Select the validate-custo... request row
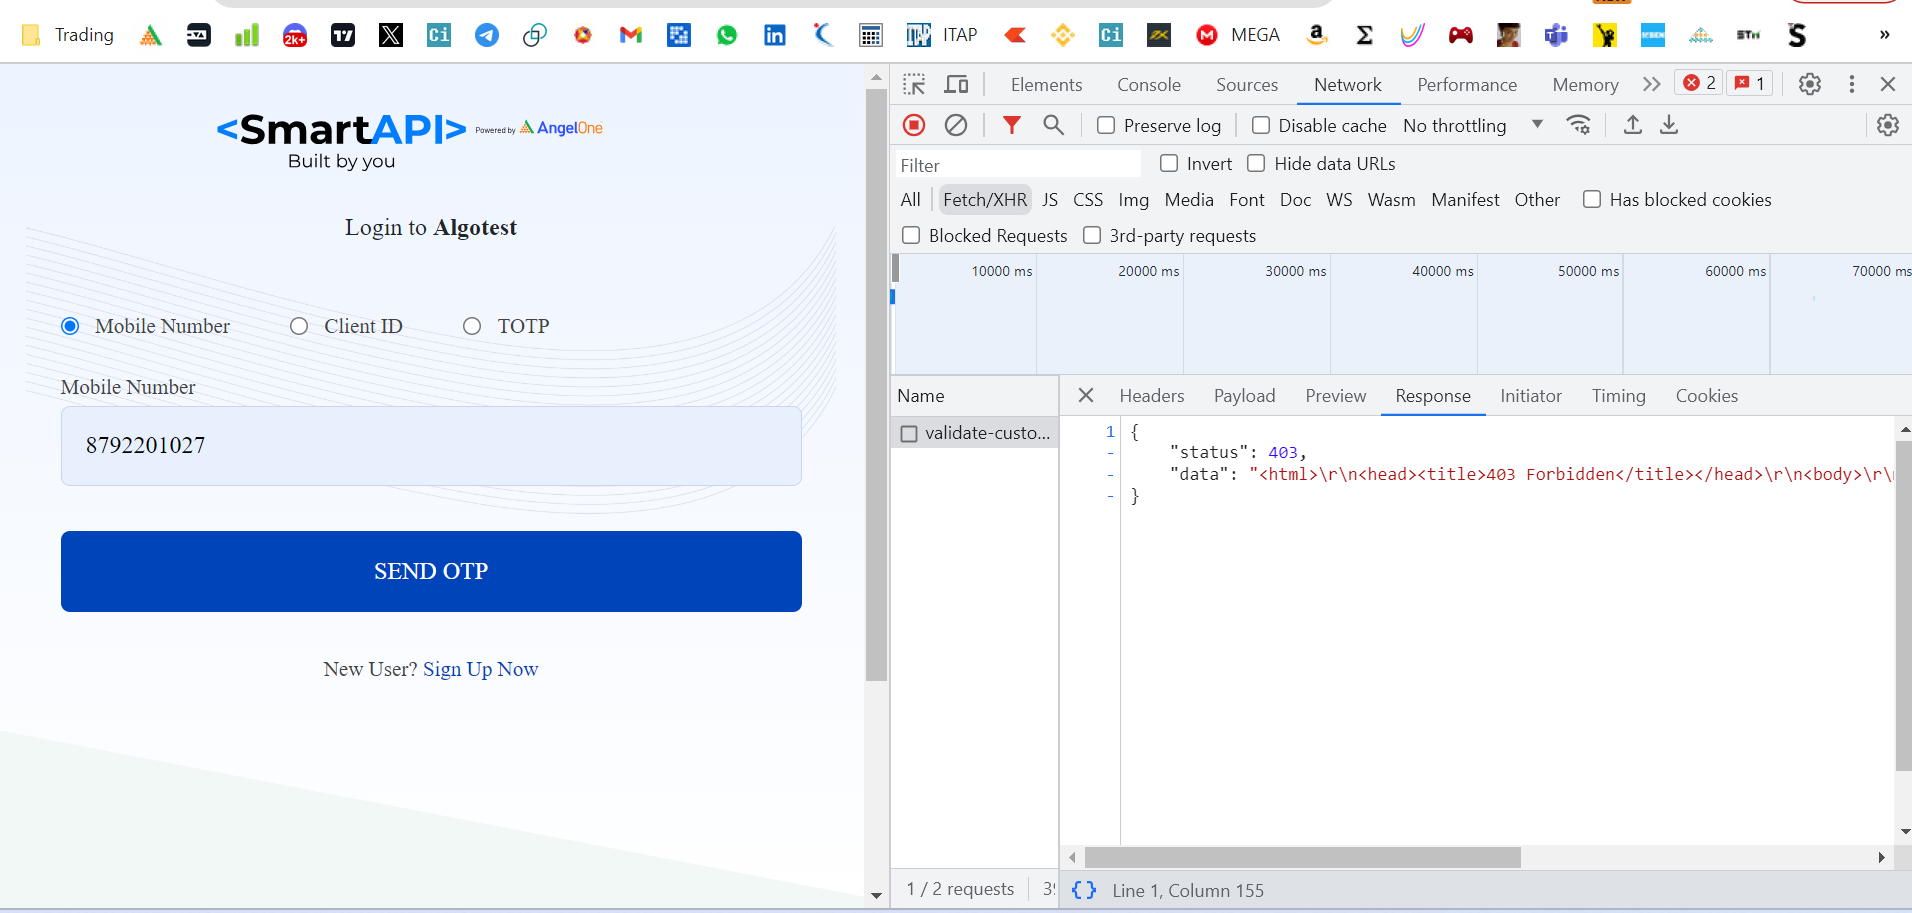Viewport: 1912px width, 913px height. [975, 433]
